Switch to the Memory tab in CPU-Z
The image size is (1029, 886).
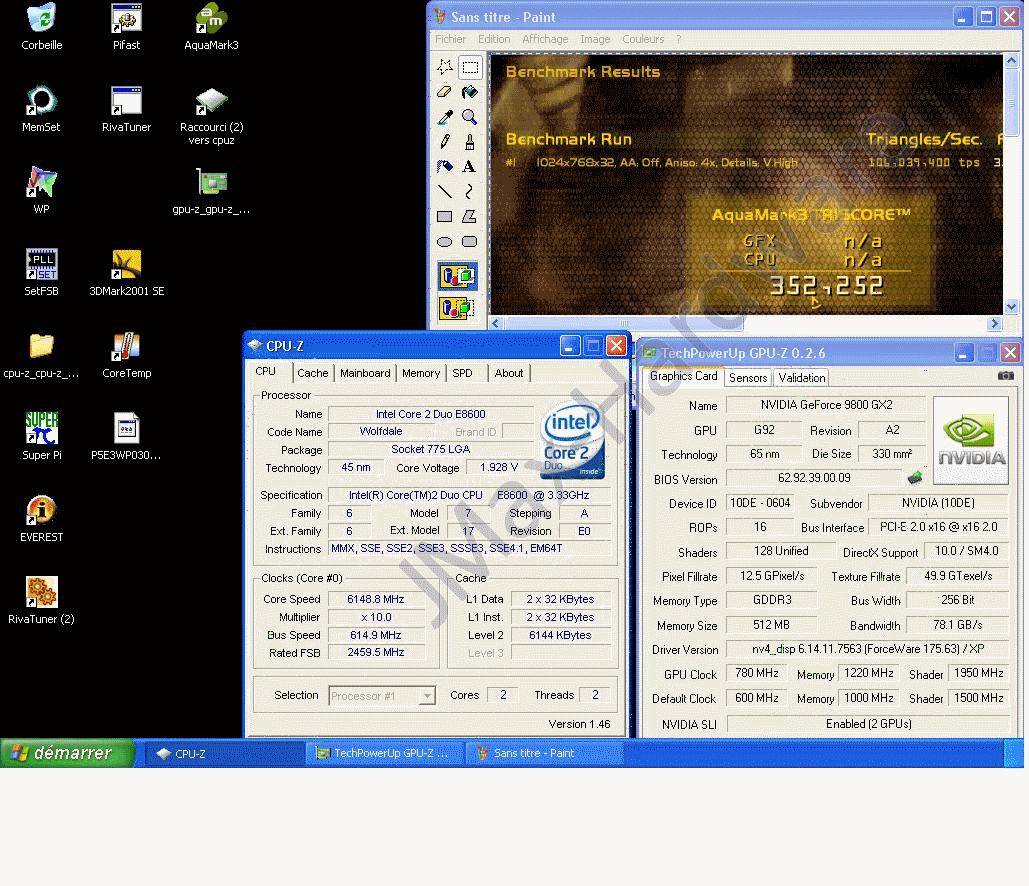click(x=421, y=373)
